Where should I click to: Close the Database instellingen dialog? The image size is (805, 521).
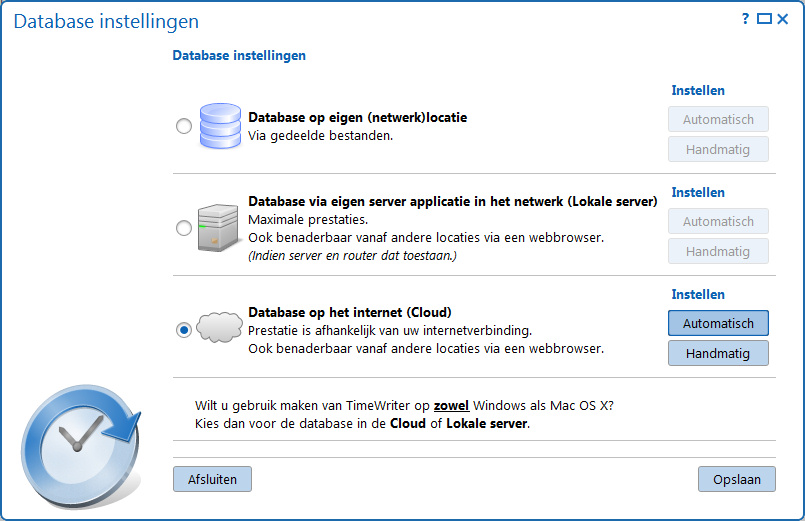coord(782,19)
